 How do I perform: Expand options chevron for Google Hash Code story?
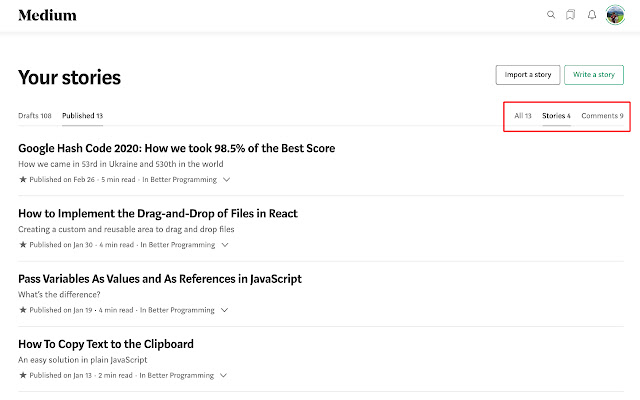[x=226, y=180]
